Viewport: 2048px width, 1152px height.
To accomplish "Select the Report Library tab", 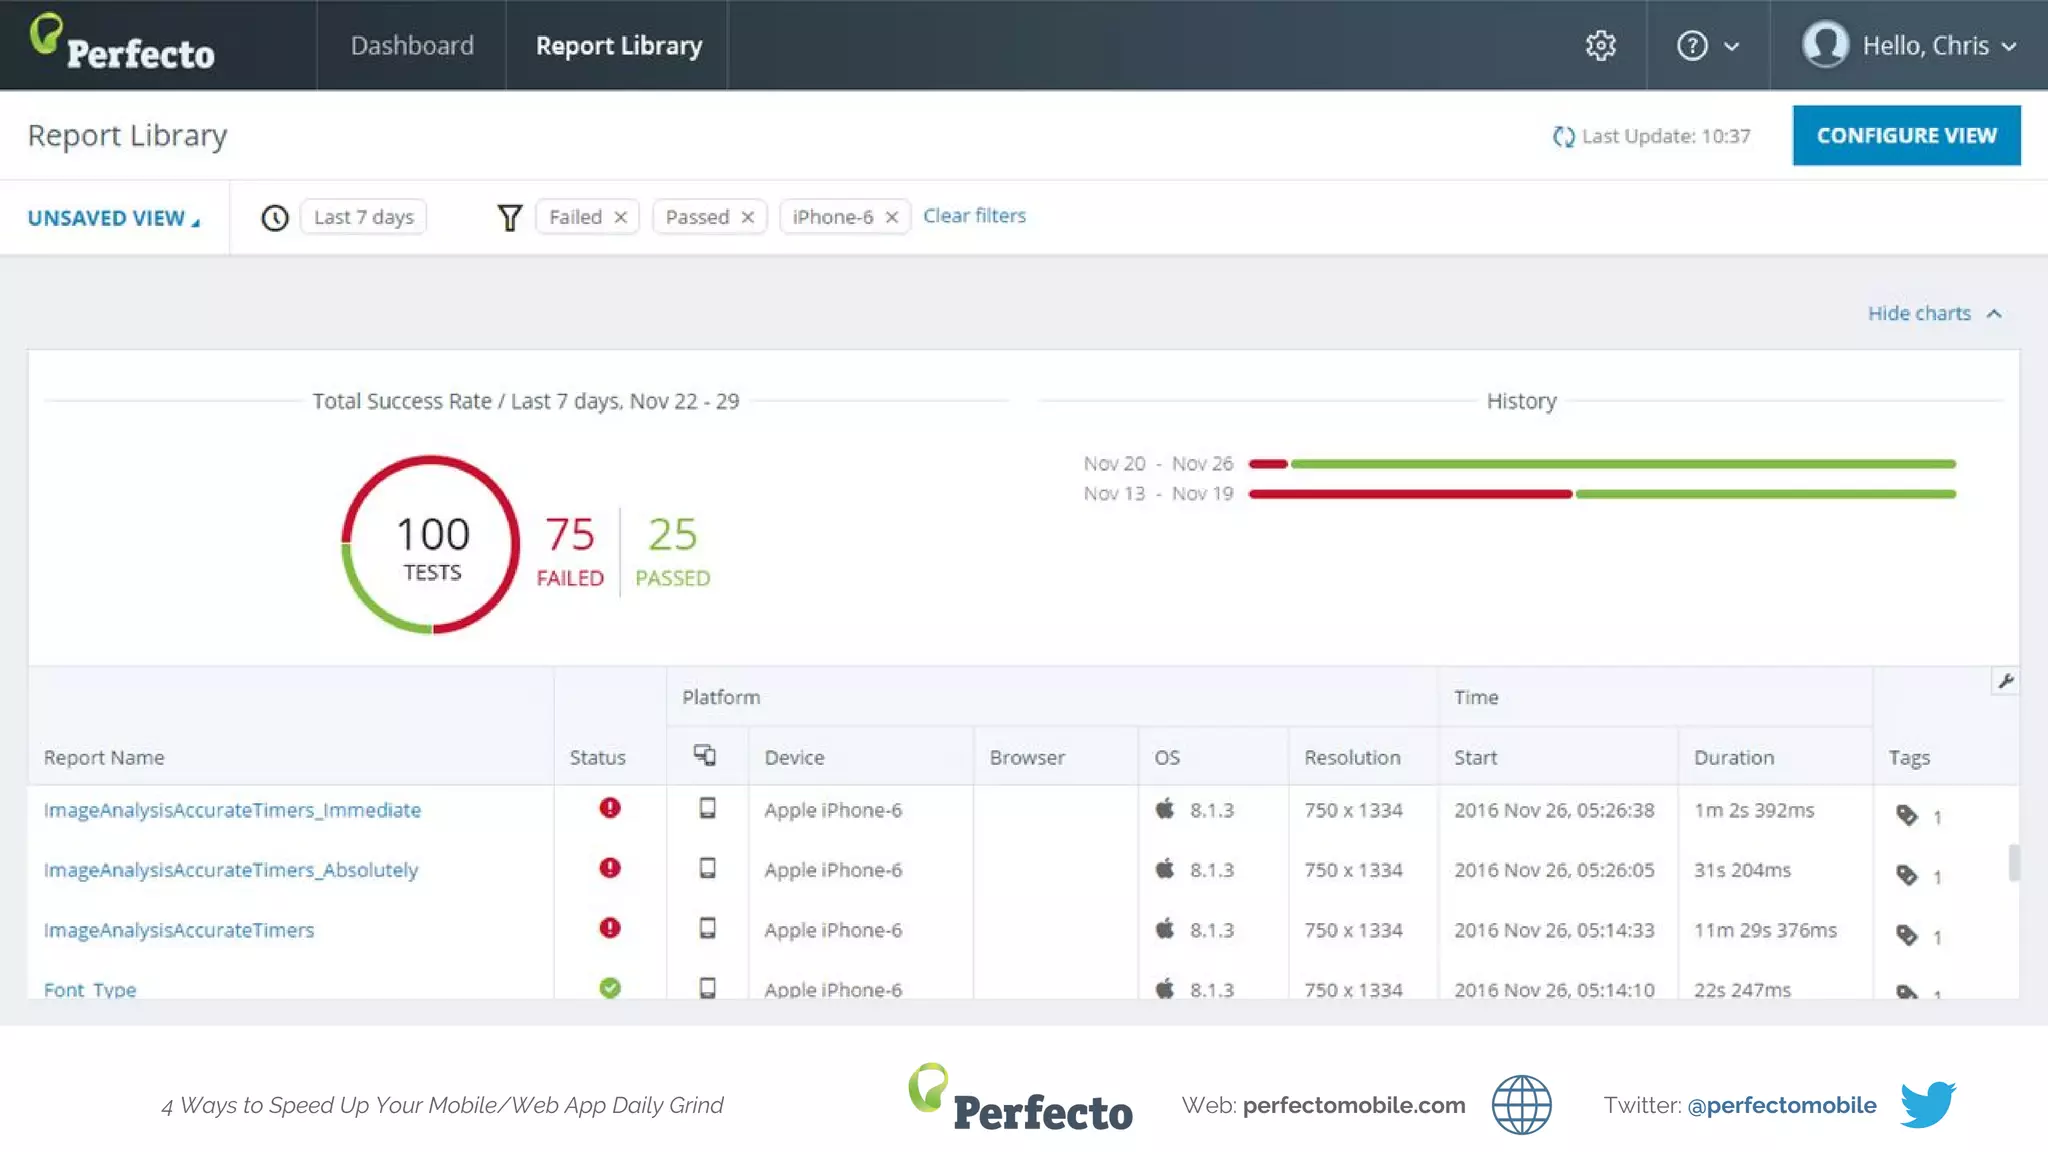I will click(x=619, y=46).
